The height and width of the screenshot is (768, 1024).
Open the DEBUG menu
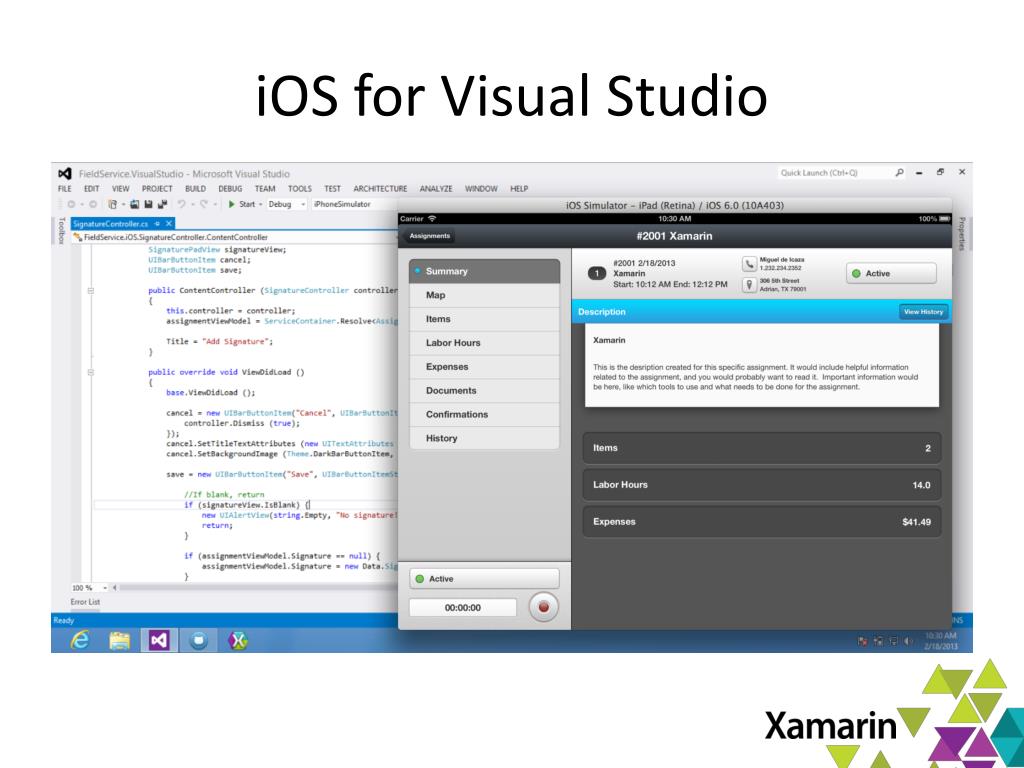click(231, 189)
